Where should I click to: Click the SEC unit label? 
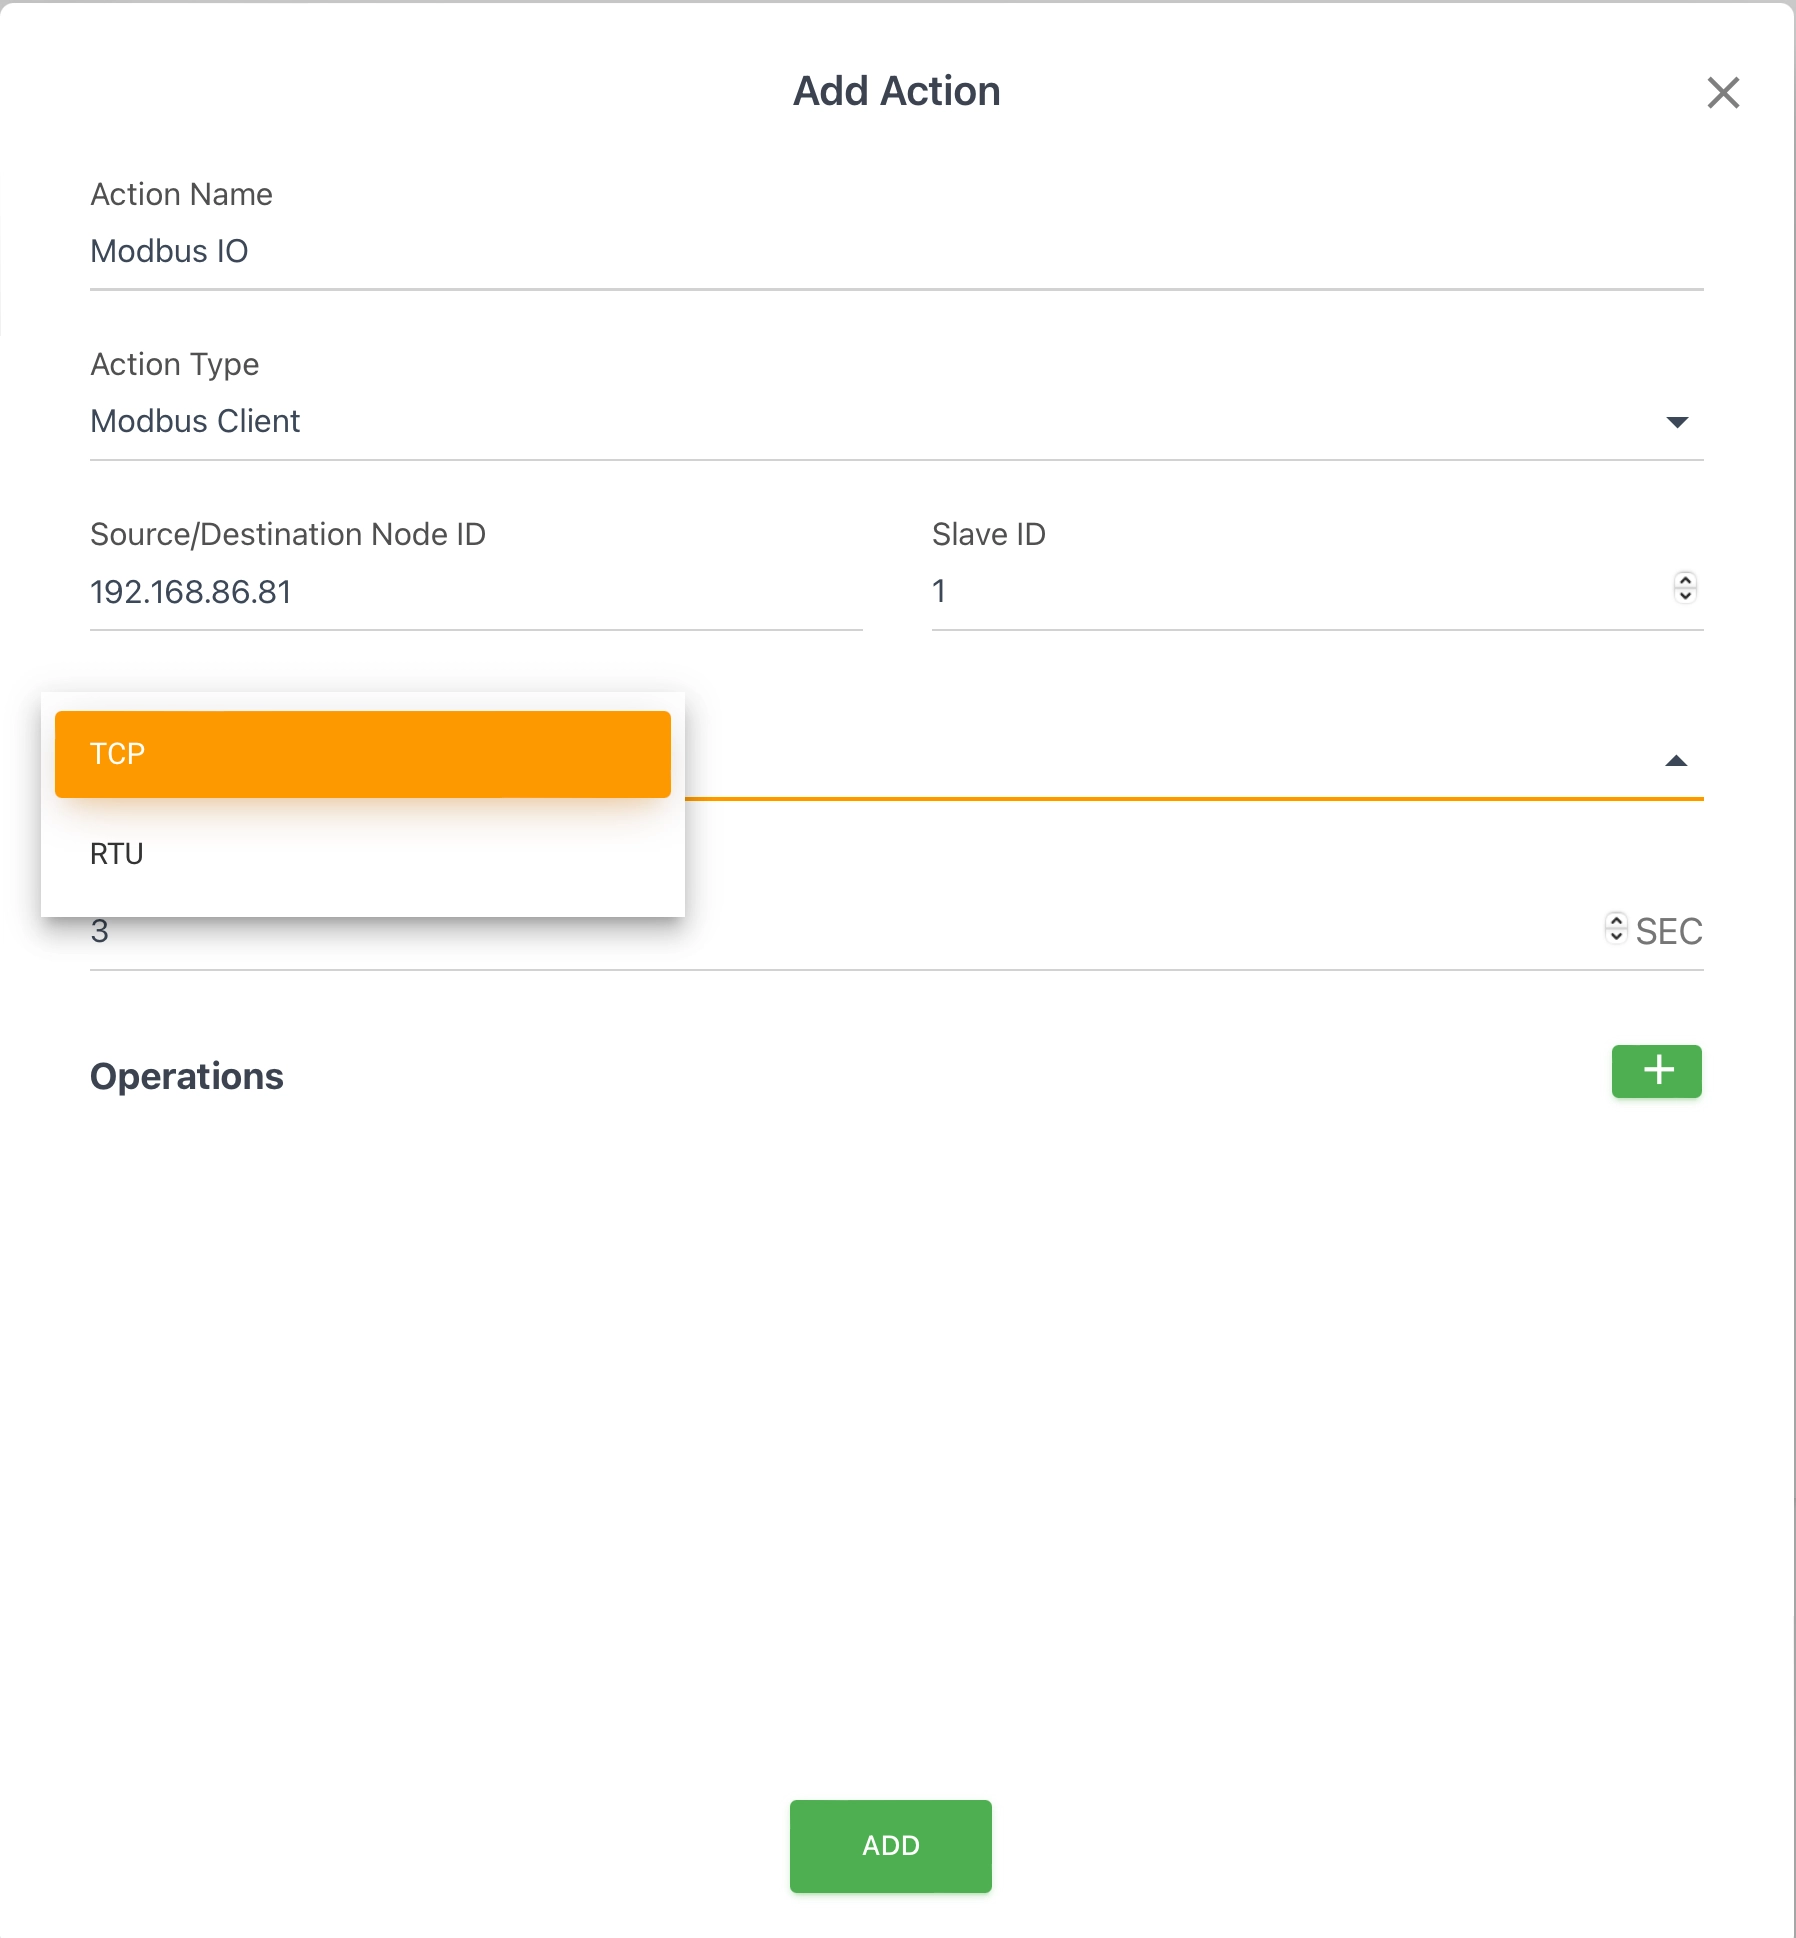click(1669, 931)
